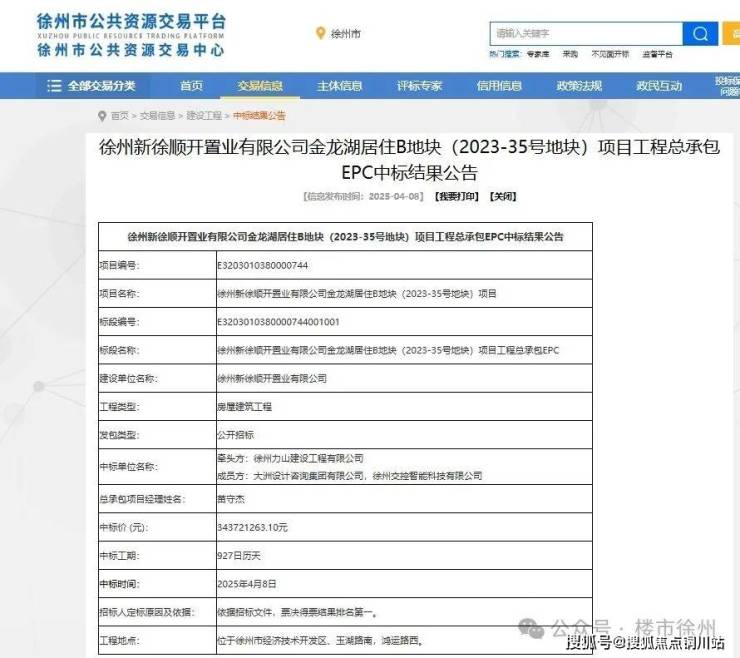This screenshot has width=740, height=658.
Task: Click hot search term 监督平台
Action: click(657, 54)
